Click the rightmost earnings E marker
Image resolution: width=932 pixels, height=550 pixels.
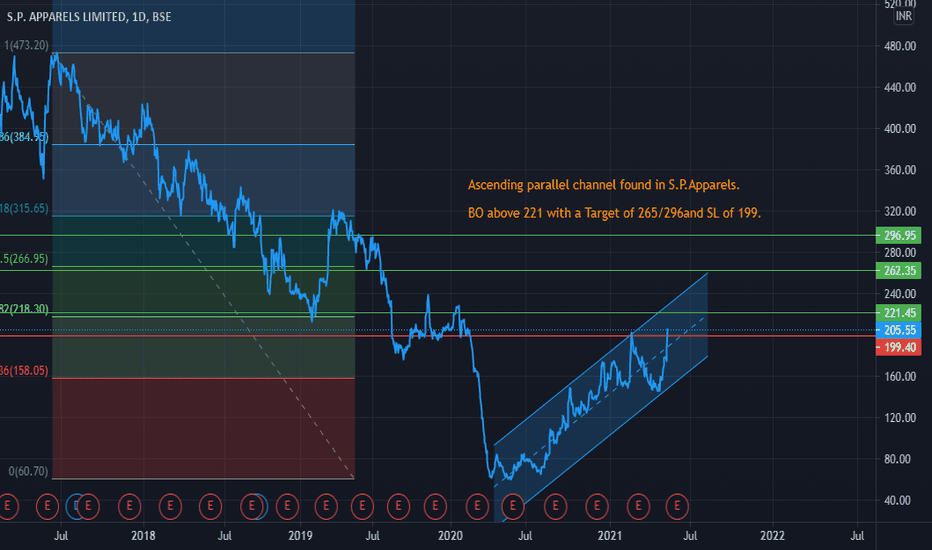[677, 507]
